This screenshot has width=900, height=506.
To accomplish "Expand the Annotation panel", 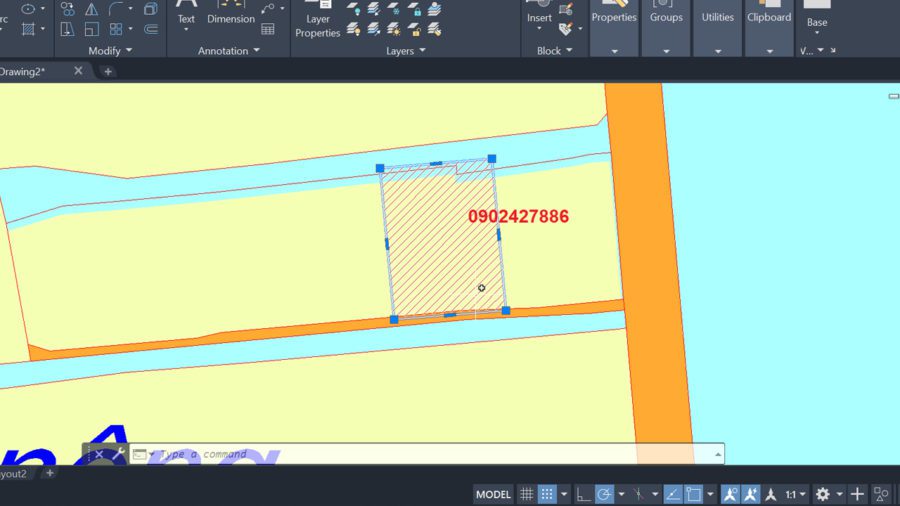I will point(228,50).
